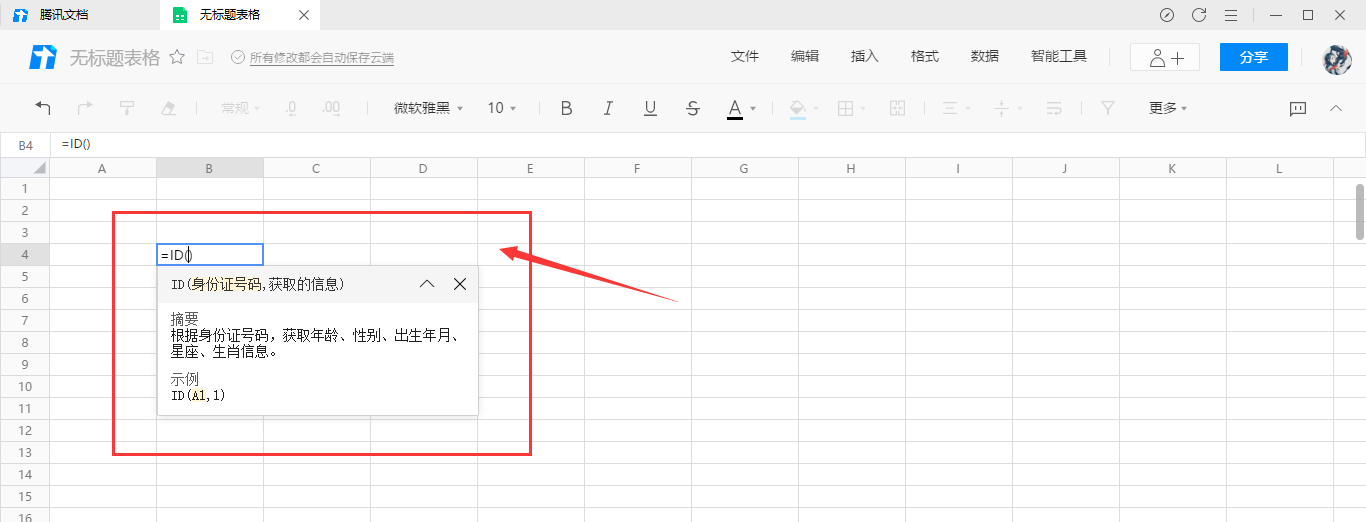Toggle underline formatting

pyautogui.click(x=650, y=108)
